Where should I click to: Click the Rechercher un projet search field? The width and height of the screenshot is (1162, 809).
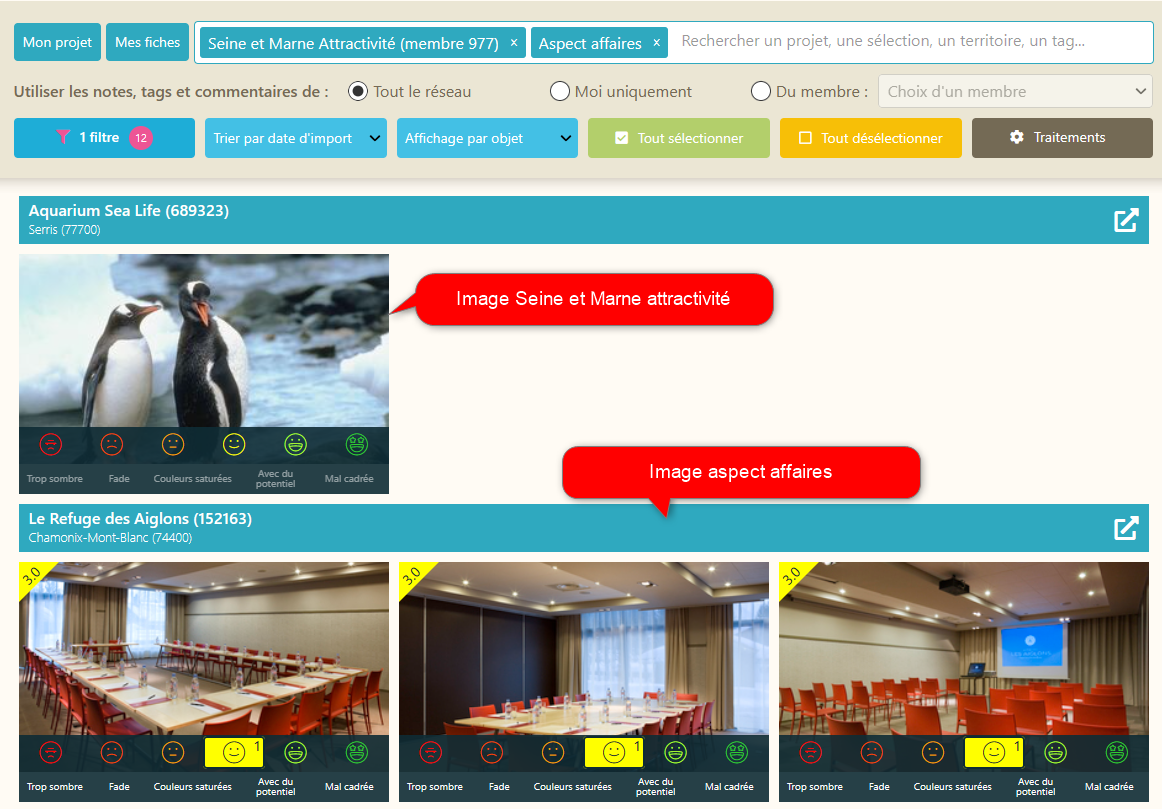click(x=912, y=41)
